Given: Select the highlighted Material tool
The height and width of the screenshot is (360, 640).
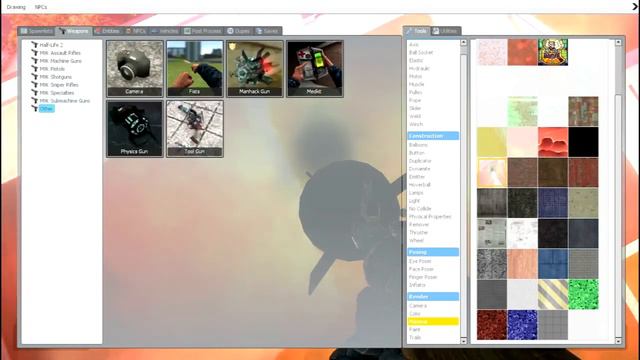Looking at the screenshot, I should (x=433, y=322).
